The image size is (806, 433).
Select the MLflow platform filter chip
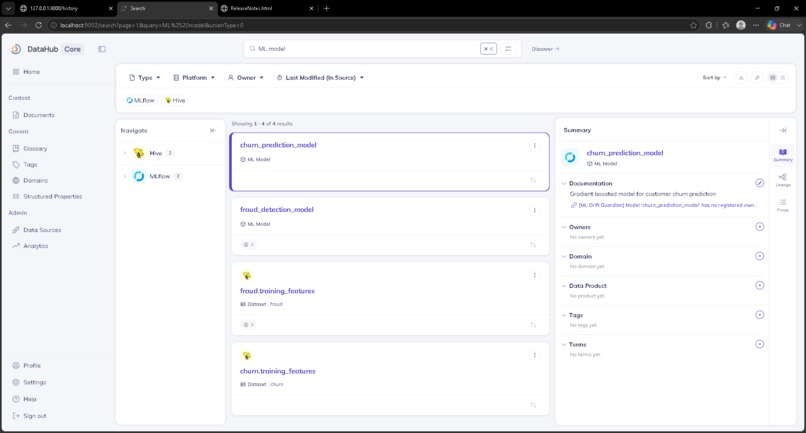[x=140, y=100]
